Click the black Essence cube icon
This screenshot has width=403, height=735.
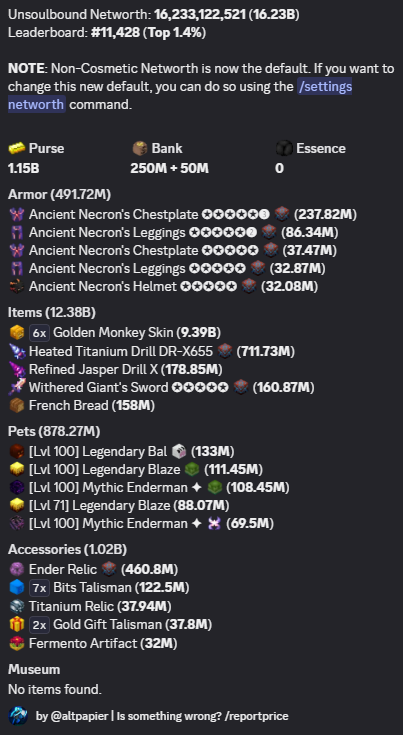pos(284,149)
